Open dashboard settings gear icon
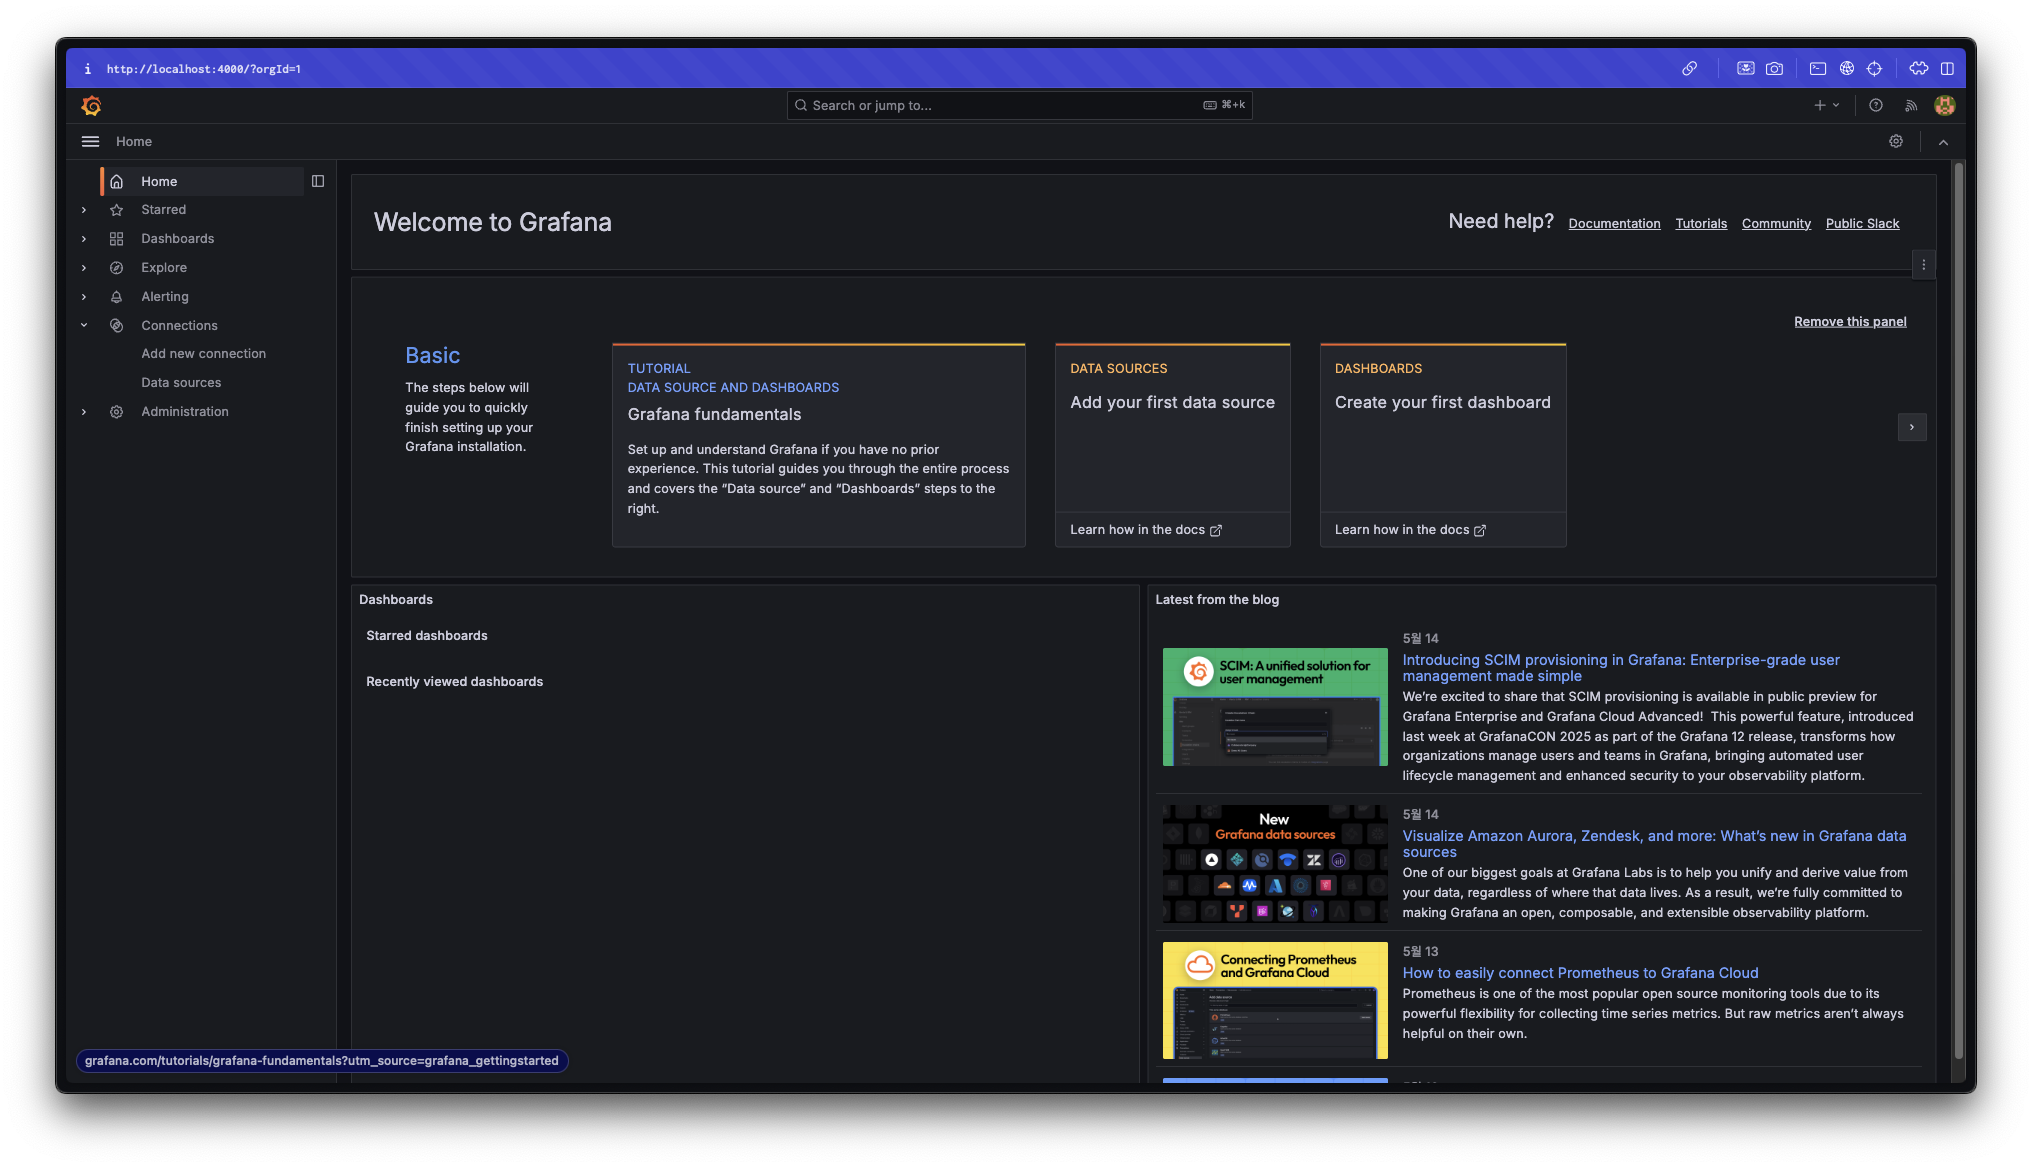Image resolution: width=2032 pixels, height=1167 pixels. (x=1896, y=141)
